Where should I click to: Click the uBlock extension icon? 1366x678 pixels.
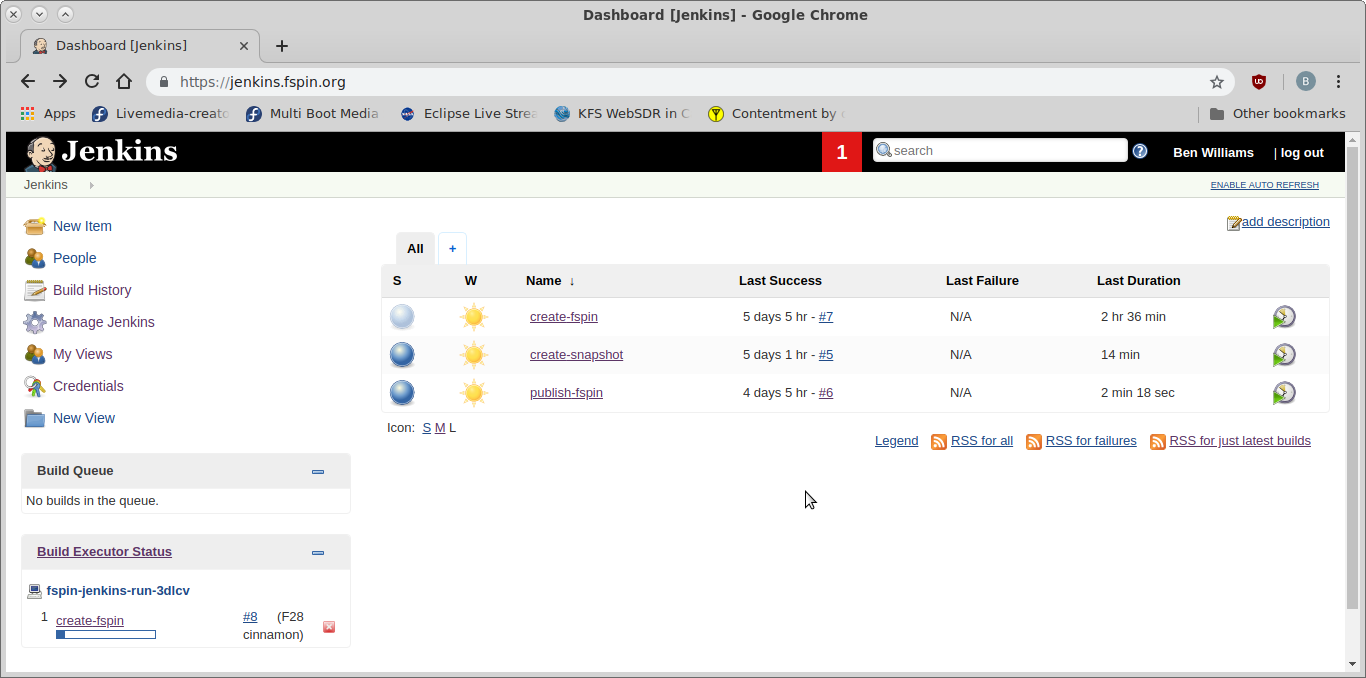(x=1259, y=82)
